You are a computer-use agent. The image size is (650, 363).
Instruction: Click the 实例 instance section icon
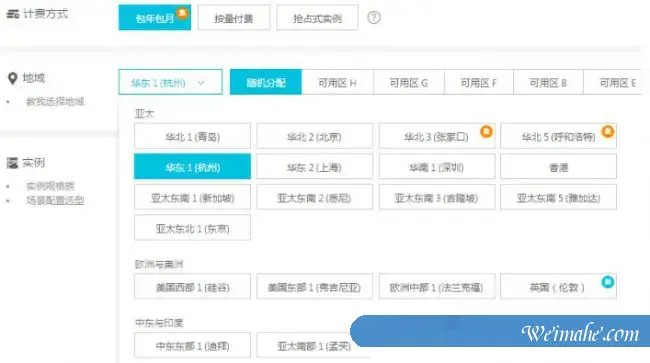coord(12,163)
